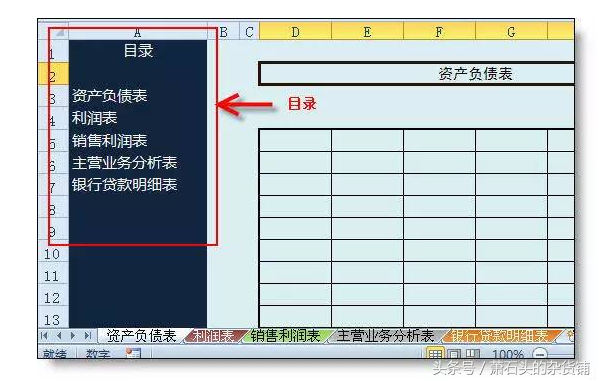Select row 1 header
Viewport: 599px width, 381px height.
pyautogui.click(x=53, y=52)
